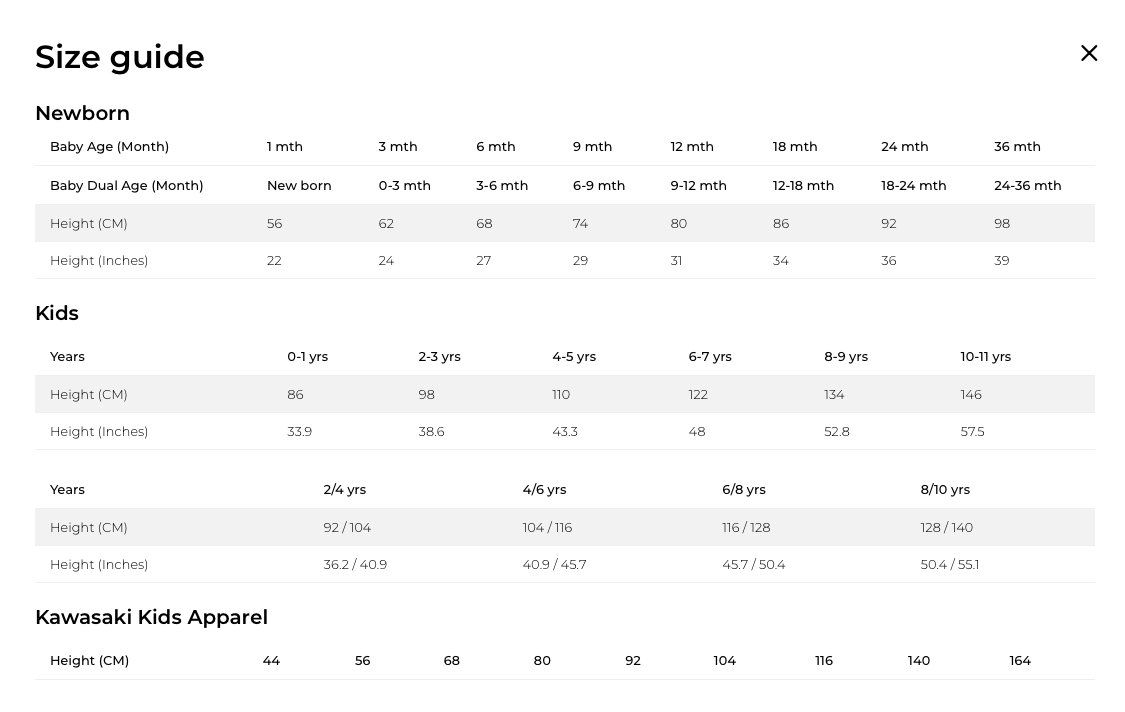Viewport: 1125px width, 712px height.
Task: Click the Baby Dual Age (Month) row label
Action: tap(126, 185)
